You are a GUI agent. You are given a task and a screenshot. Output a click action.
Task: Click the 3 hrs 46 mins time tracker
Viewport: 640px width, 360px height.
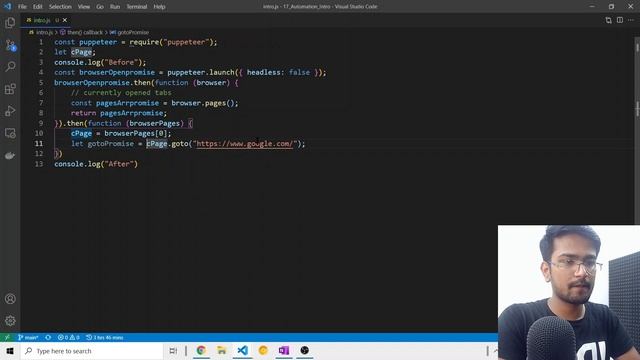point(105,338)
